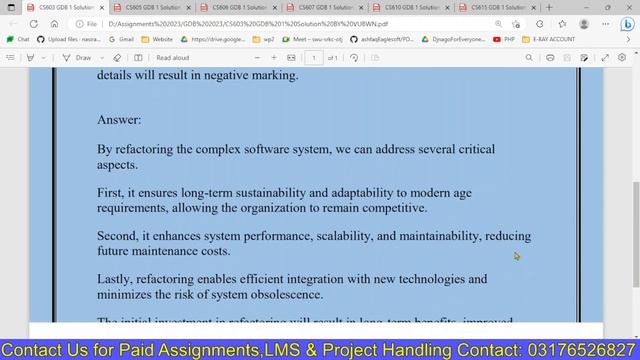Open the Gmail bookmark
Image resolution: width=640 pixels, height=360 pixels.
pyautogui.click(x=121, y=40)
